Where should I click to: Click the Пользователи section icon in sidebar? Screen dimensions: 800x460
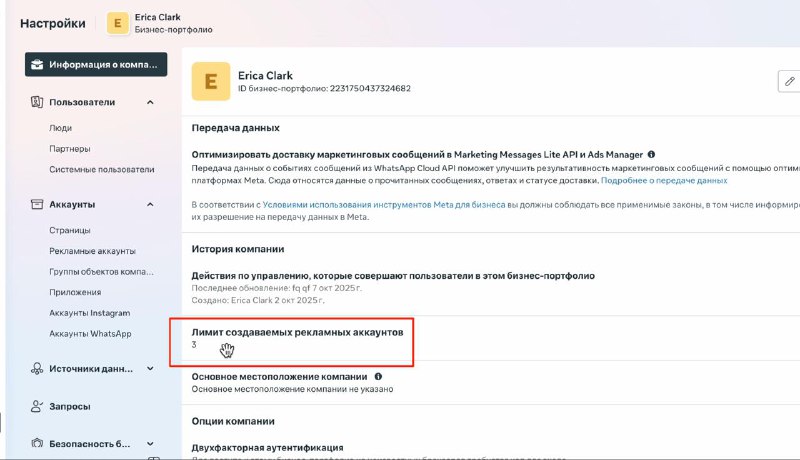[x=37, y=102]
